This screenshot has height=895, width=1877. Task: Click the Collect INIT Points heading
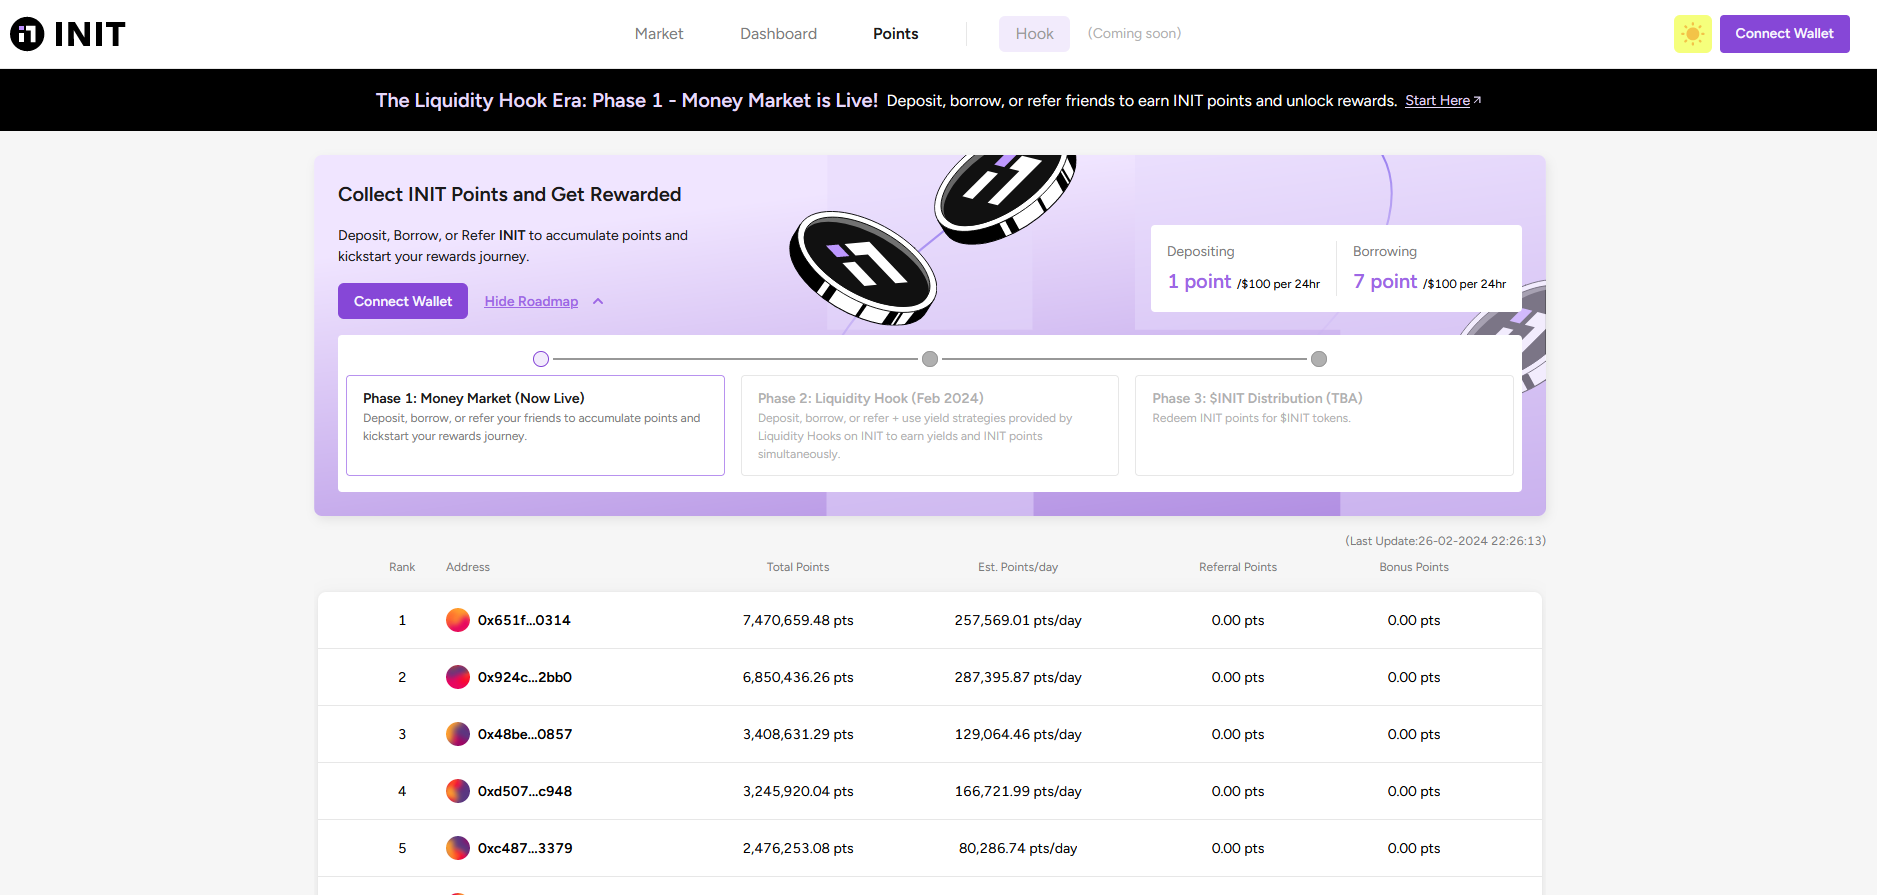509,195
